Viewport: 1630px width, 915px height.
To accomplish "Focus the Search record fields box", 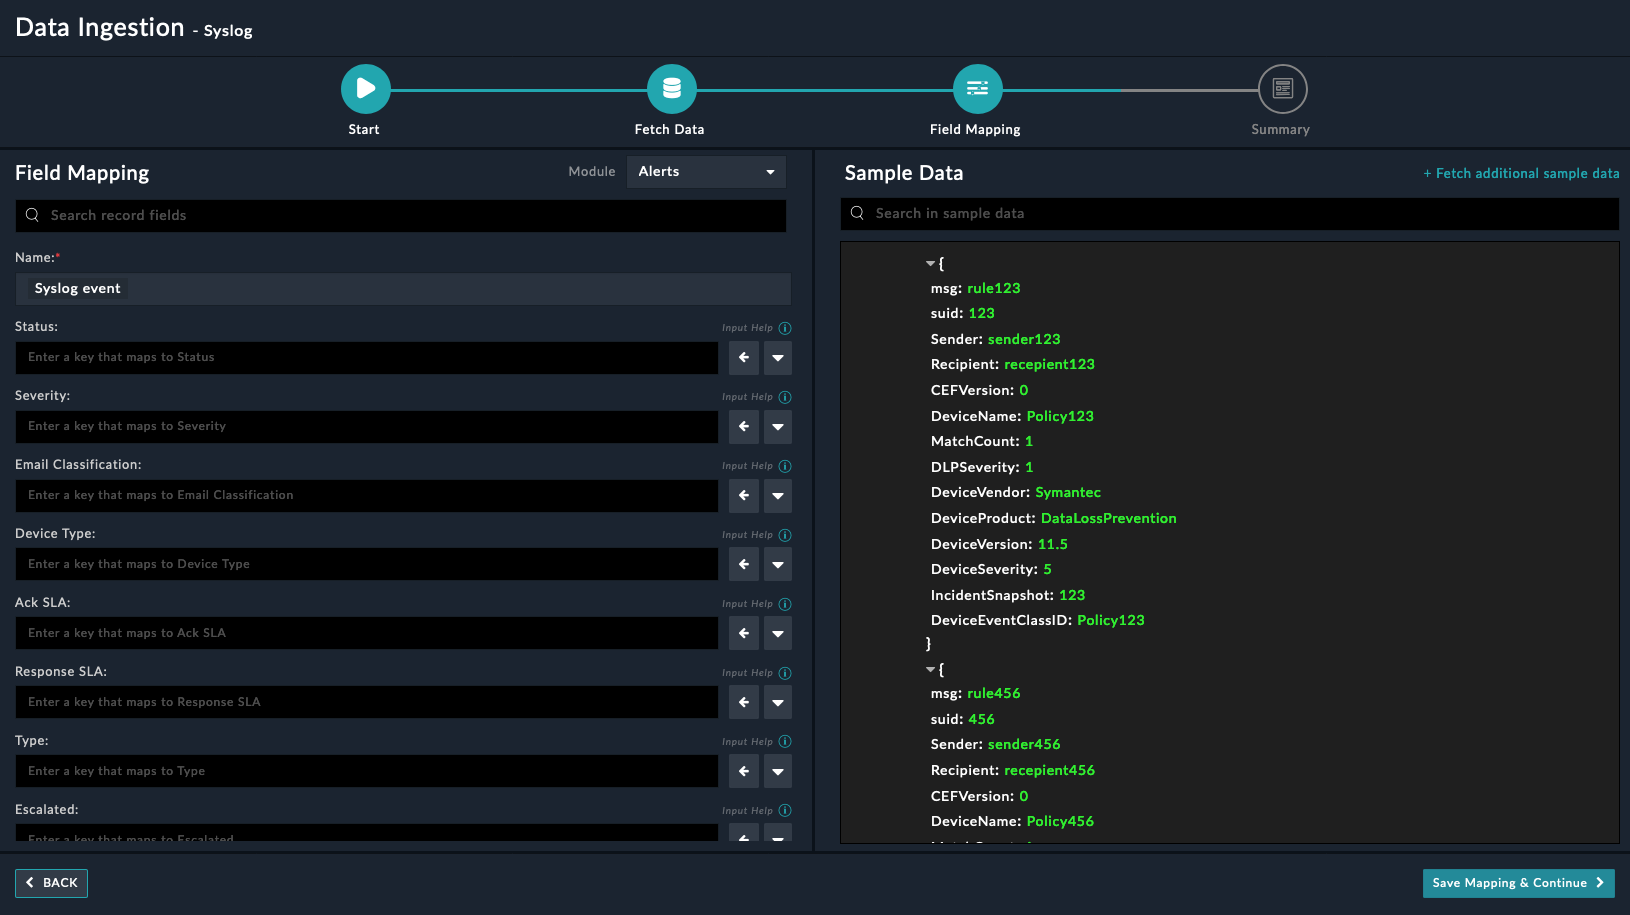I will click(x=400, y=216).
